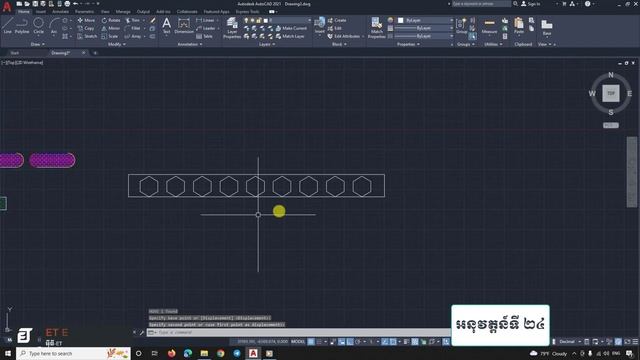Click the Array tool
Screen dimensions: 640x360
[x=133, y=36]
